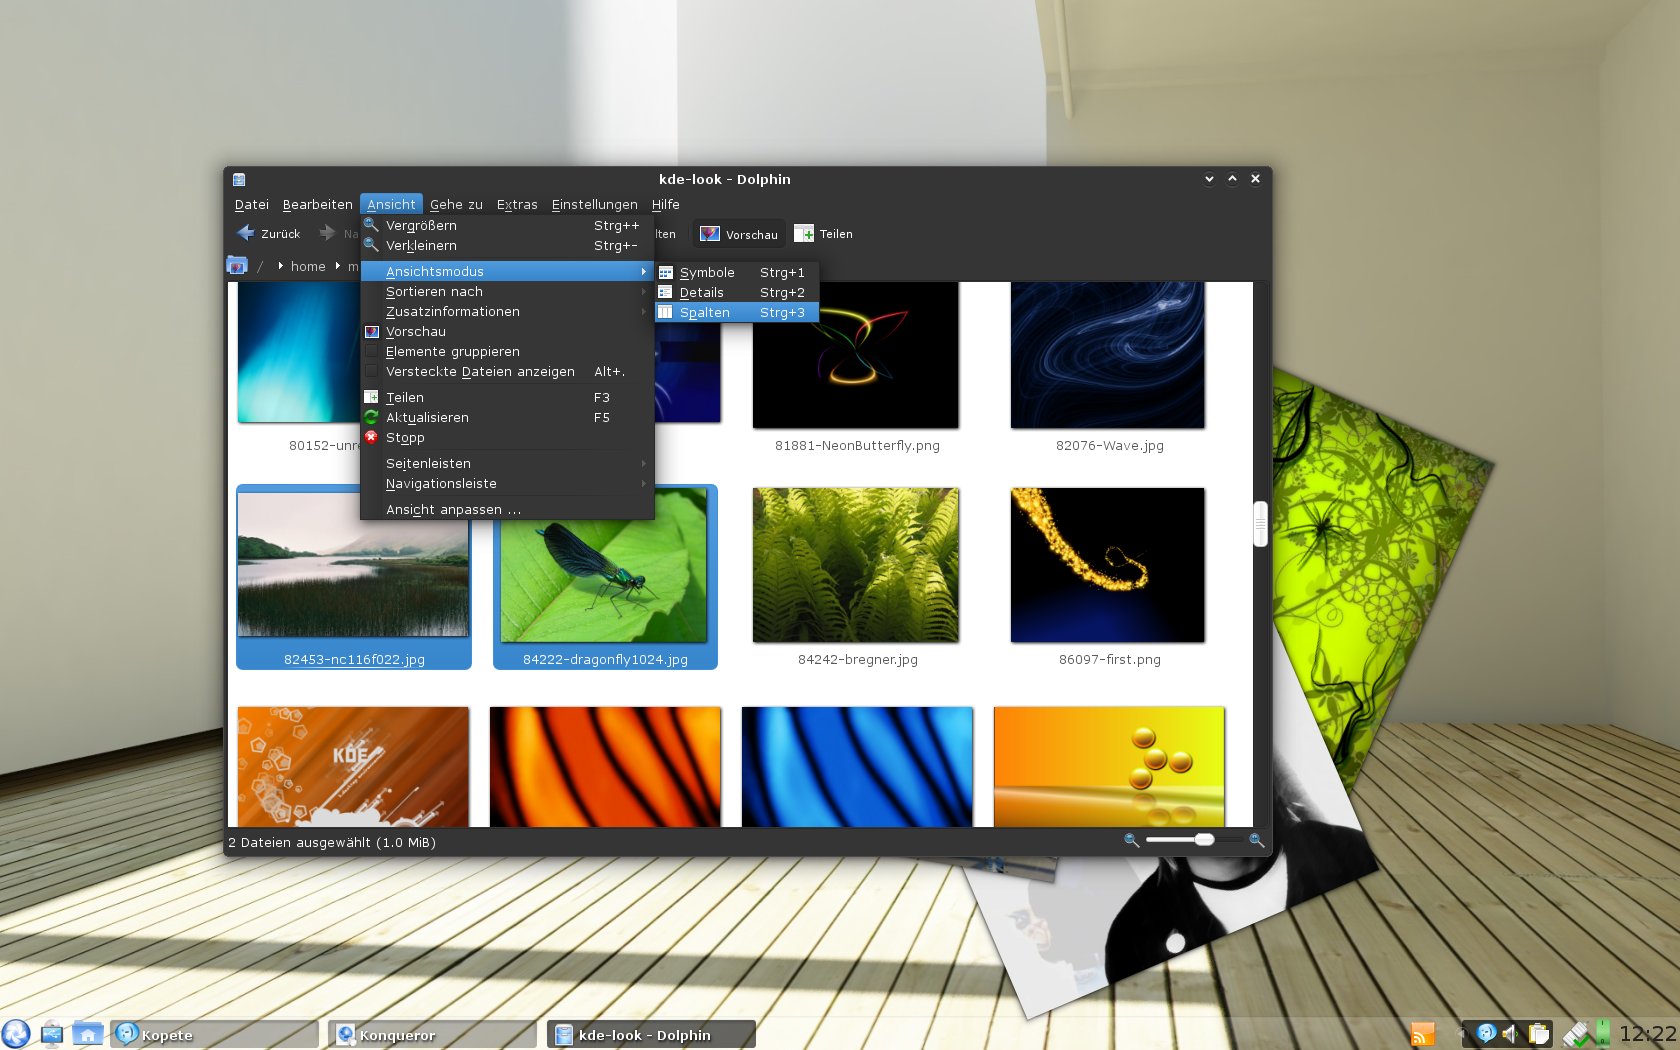The width and height of the screenshot is (1680, 1050).
Task: Open the Einstellungen menu
Action: (594, 204)
